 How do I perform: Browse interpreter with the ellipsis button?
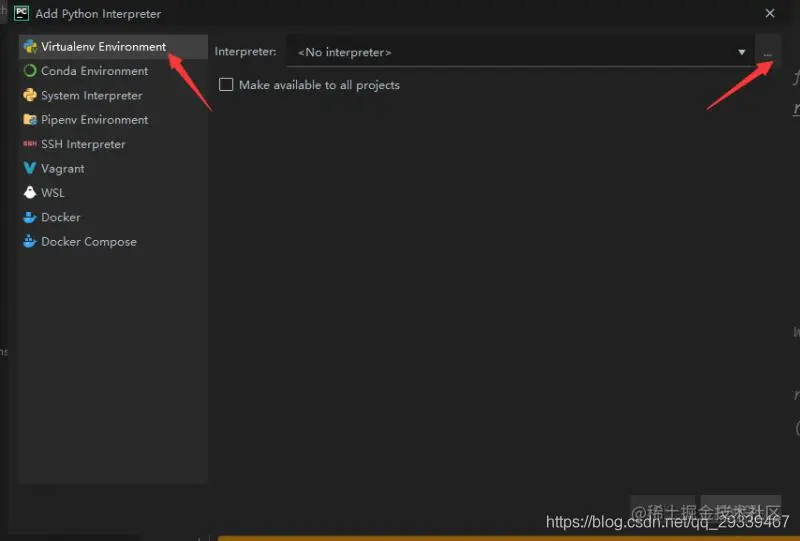(768, 52)
